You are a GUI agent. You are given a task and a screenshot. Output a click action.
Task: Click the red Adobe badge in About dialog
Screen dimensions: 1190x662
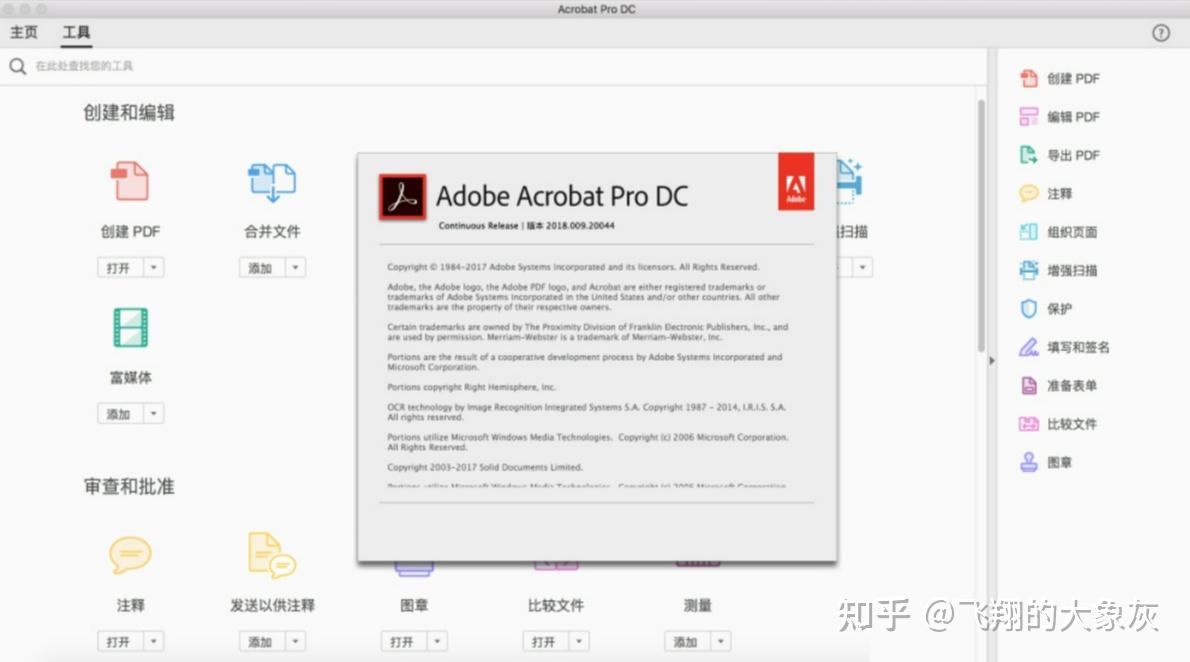(795, 182)
